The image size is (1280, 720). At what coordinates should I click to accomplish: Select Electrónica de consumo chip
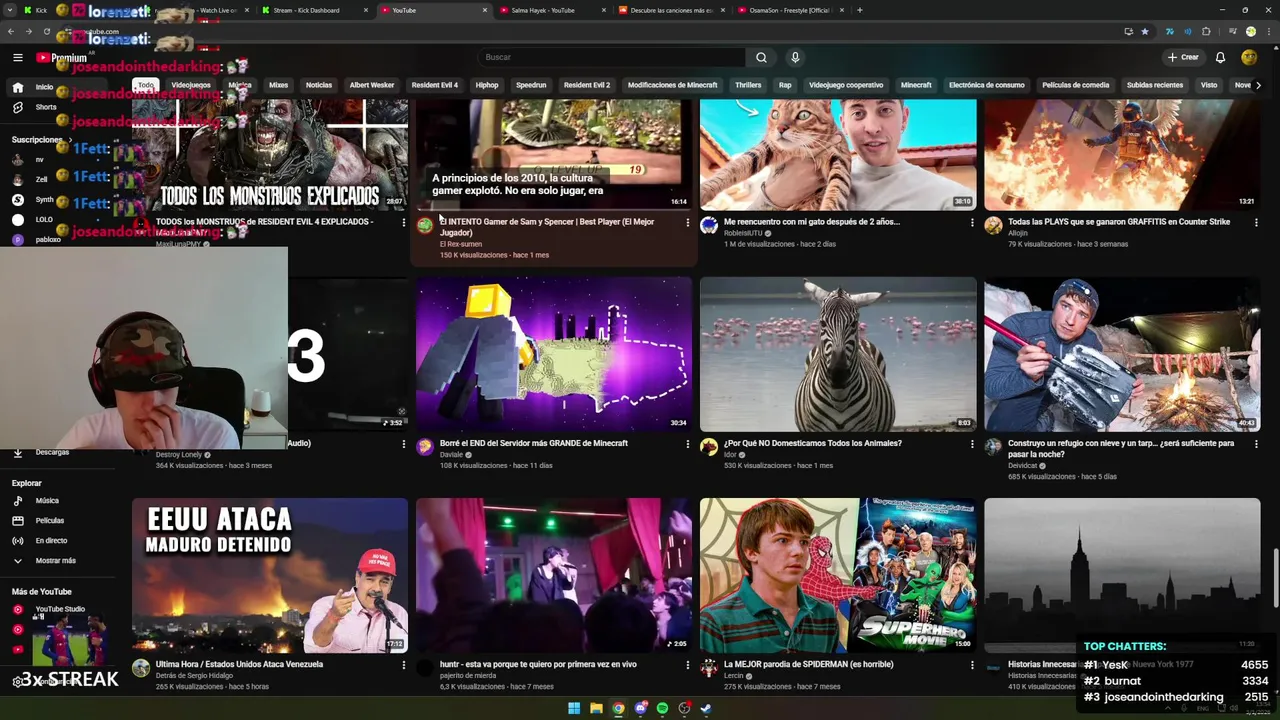click(987, 85)
